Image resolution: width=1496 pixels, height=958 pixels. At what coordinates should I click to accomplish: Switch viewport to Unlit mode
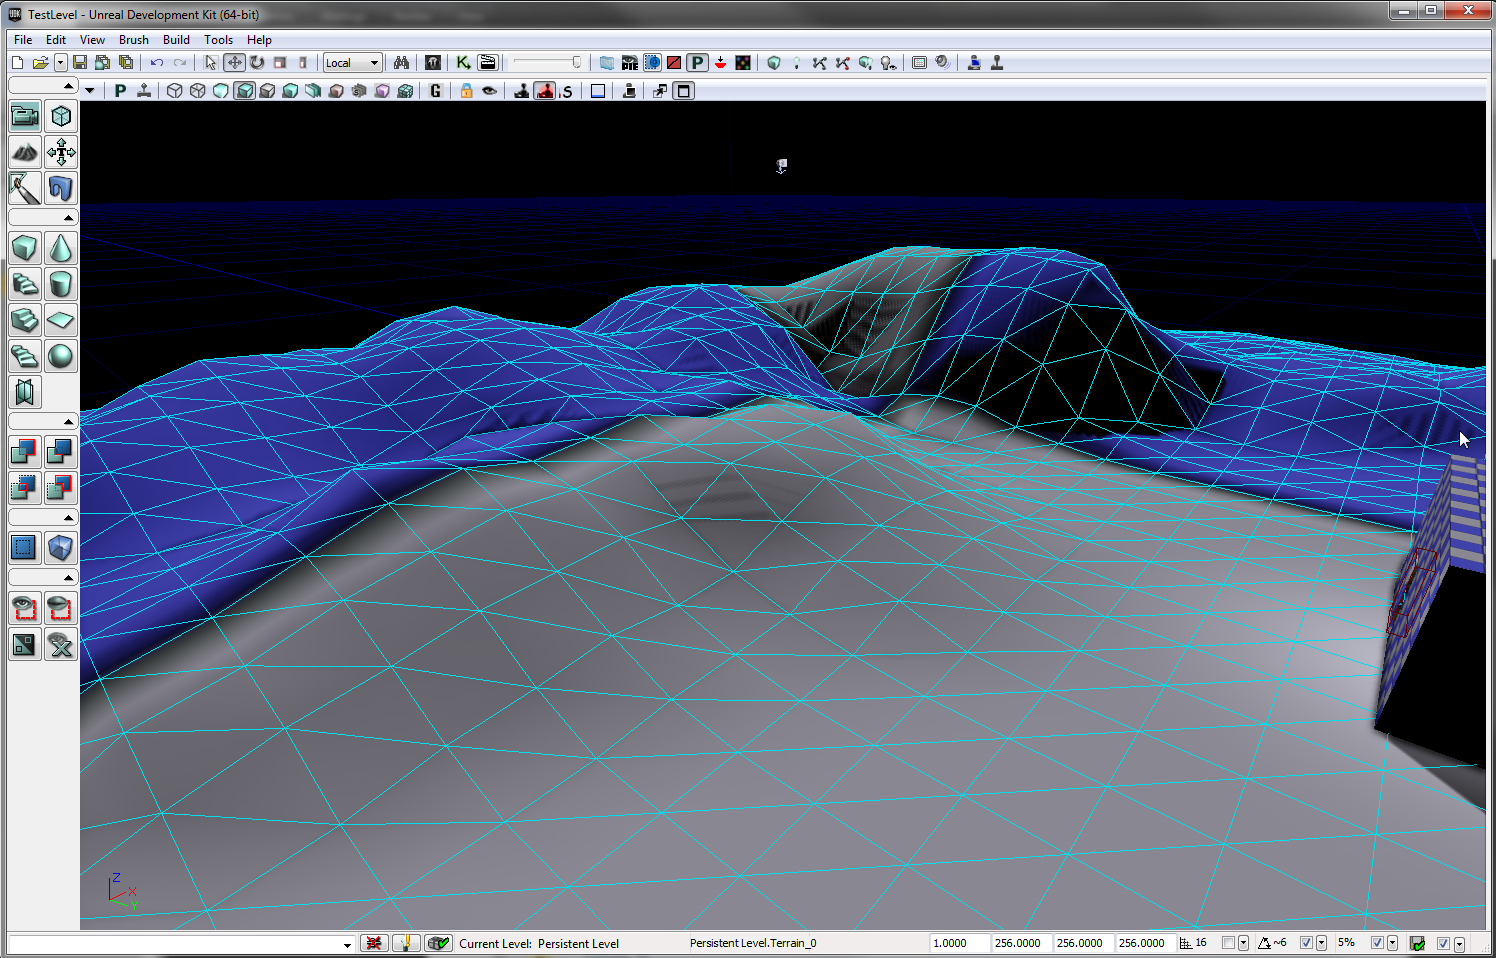[x=220, y=91]
